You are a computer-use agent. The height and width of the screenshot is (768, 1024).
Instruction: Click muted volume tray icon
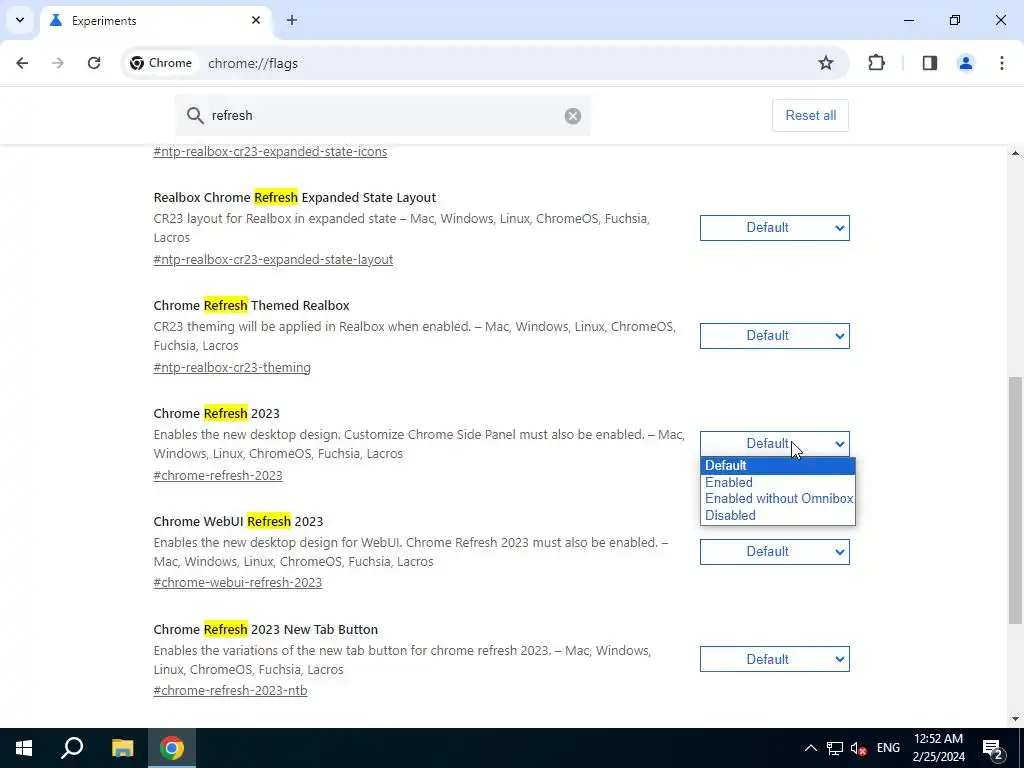(x=858, y=748)
